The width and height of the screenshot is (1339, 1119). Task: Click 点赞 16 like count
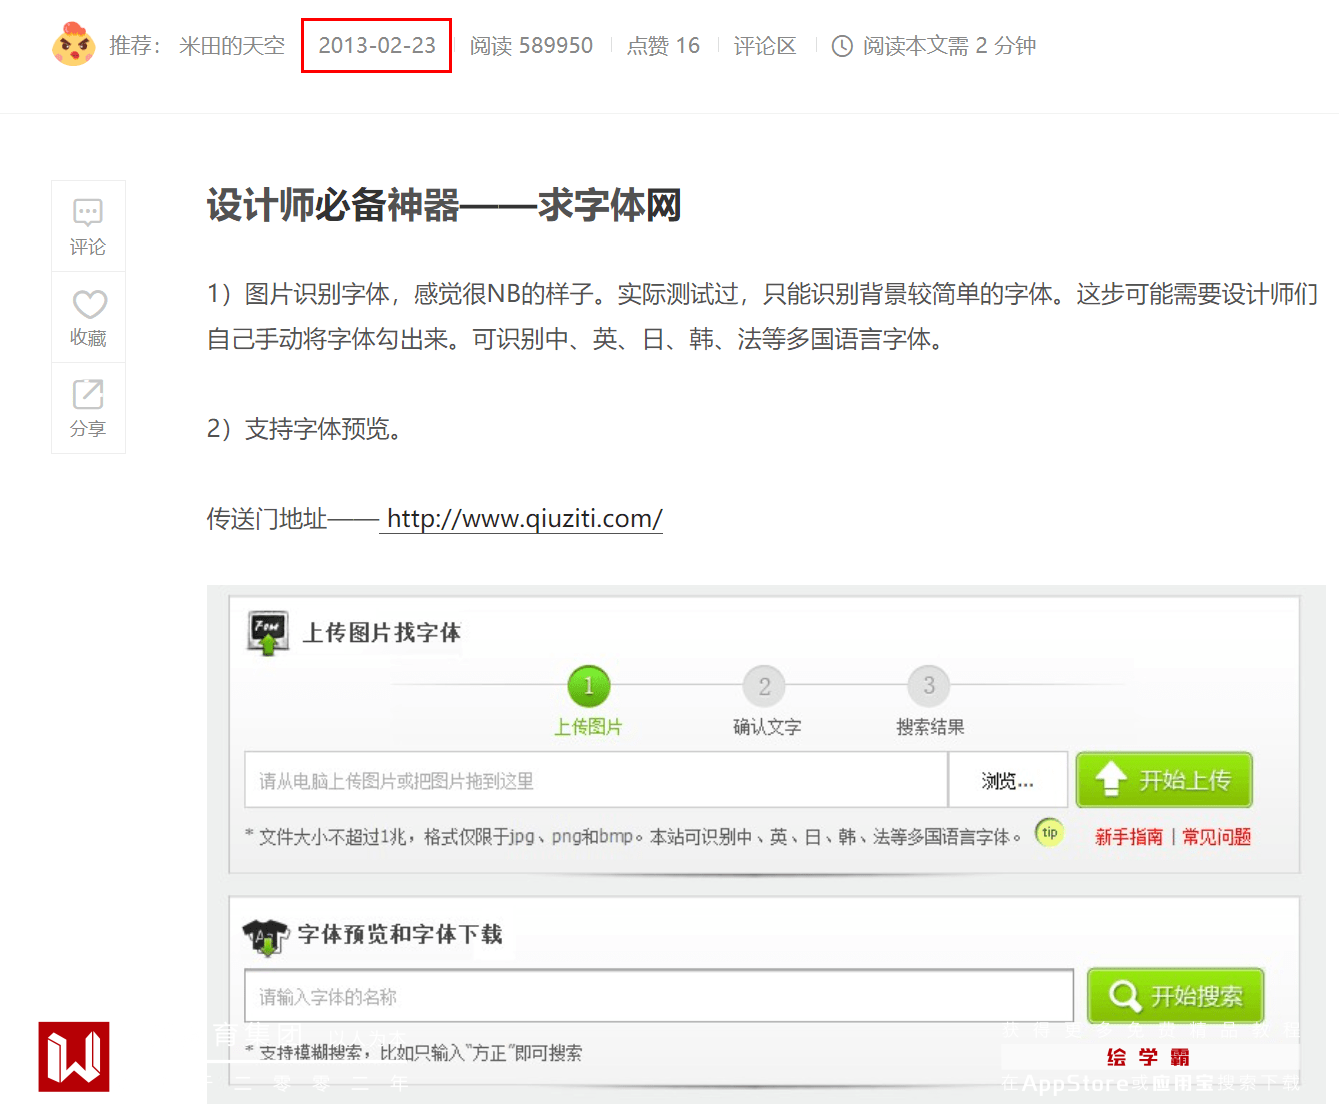coord(663,46)
